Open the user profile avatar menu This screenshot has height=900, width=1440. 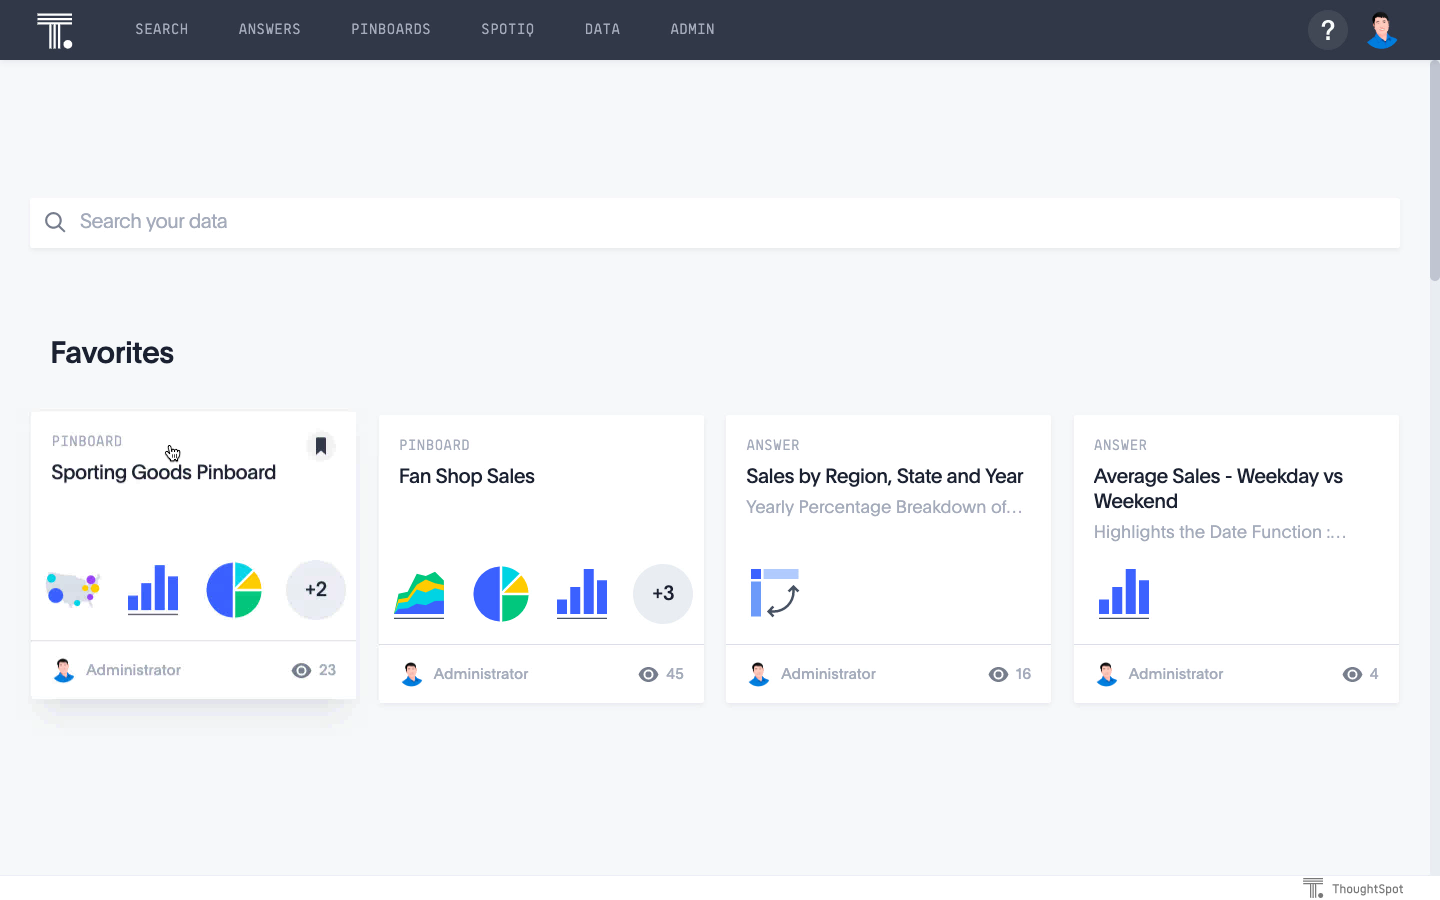pos(1382,30)
